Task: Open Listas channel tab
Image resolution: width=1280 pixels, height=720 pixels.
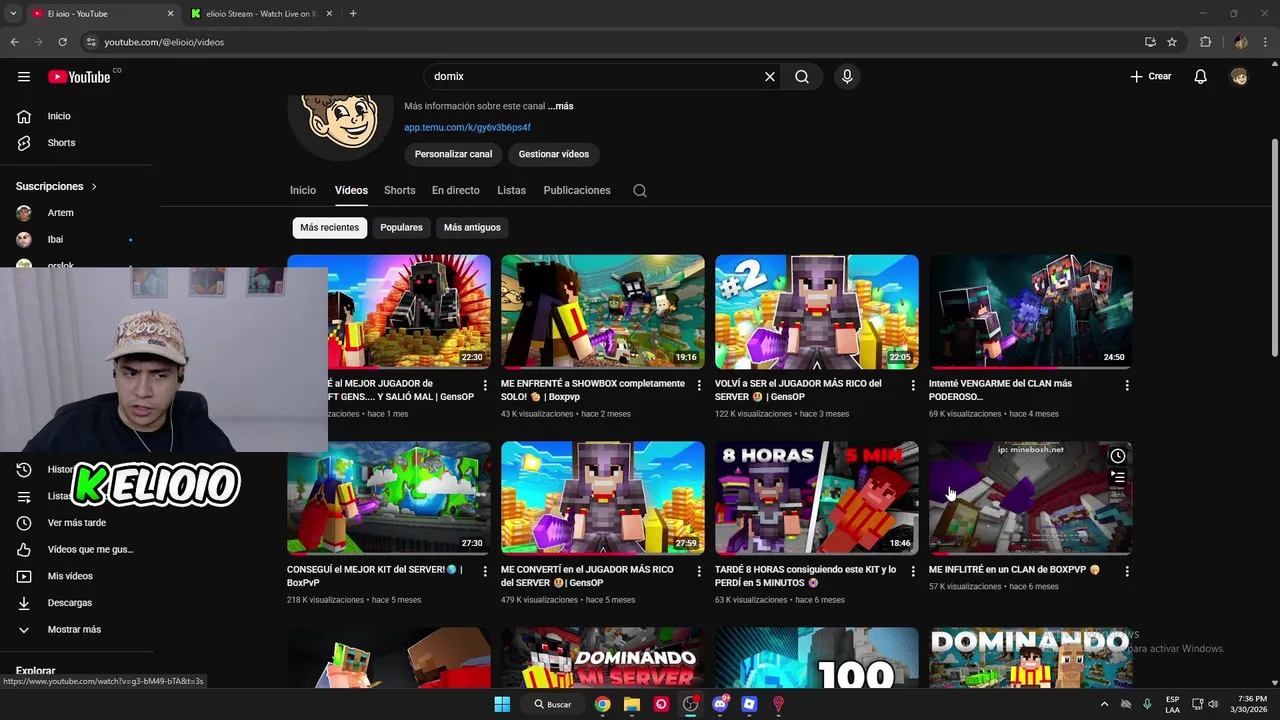Action: [x=511, y=190]
